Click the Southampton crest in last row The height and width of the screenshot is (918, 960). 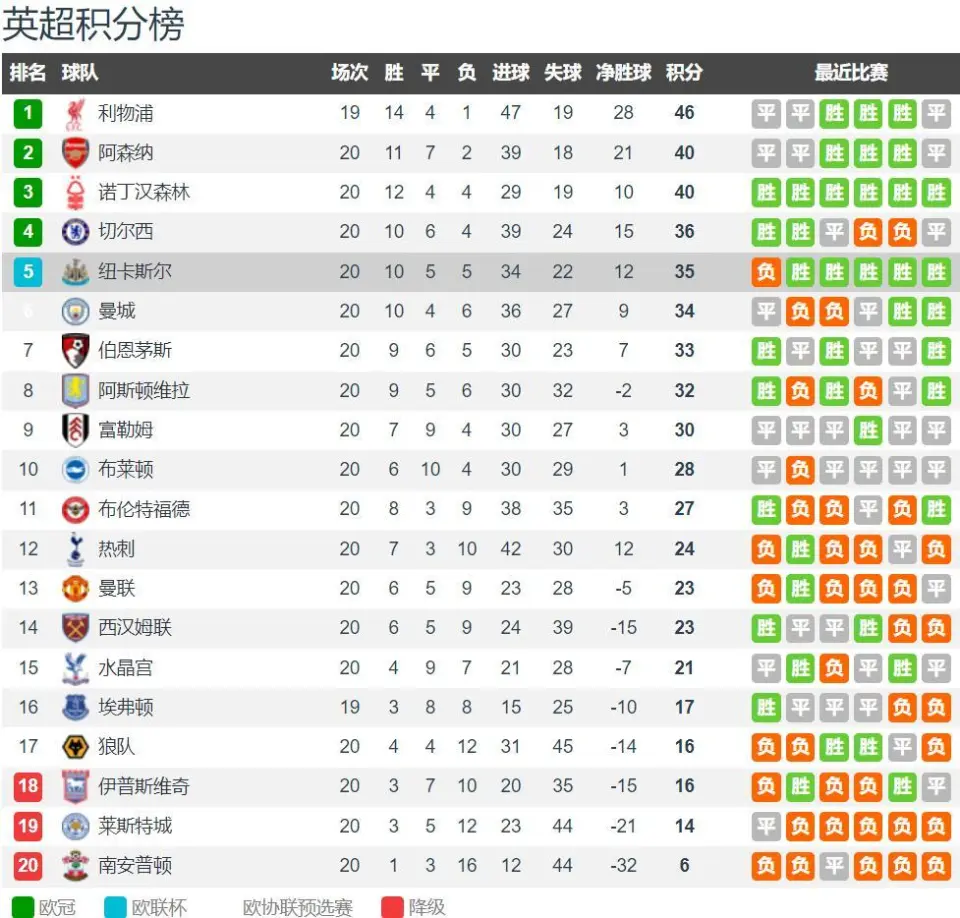[x=75, y=865]
